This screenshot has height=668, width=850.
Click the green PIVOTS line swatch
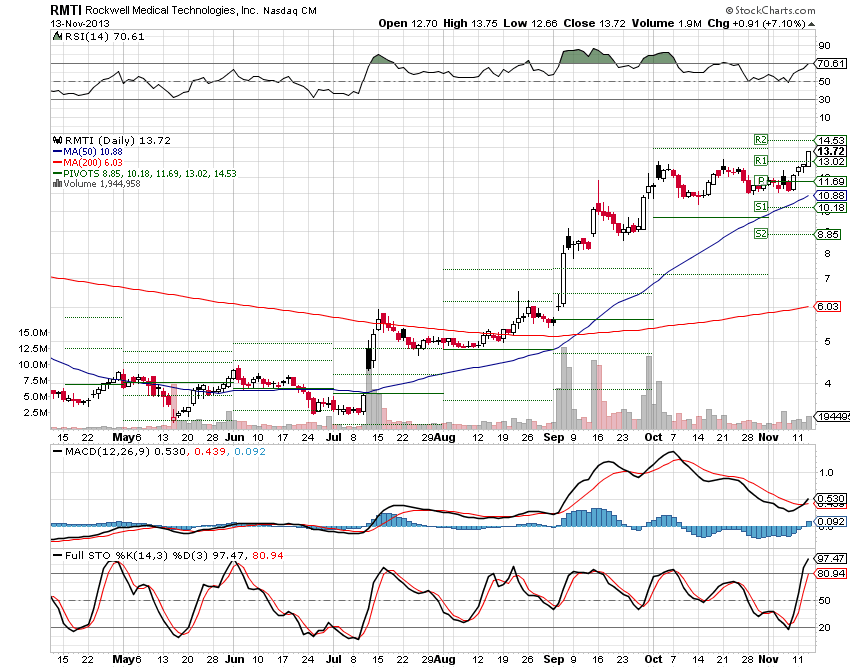pyautogui.click(x=57, y=174)
